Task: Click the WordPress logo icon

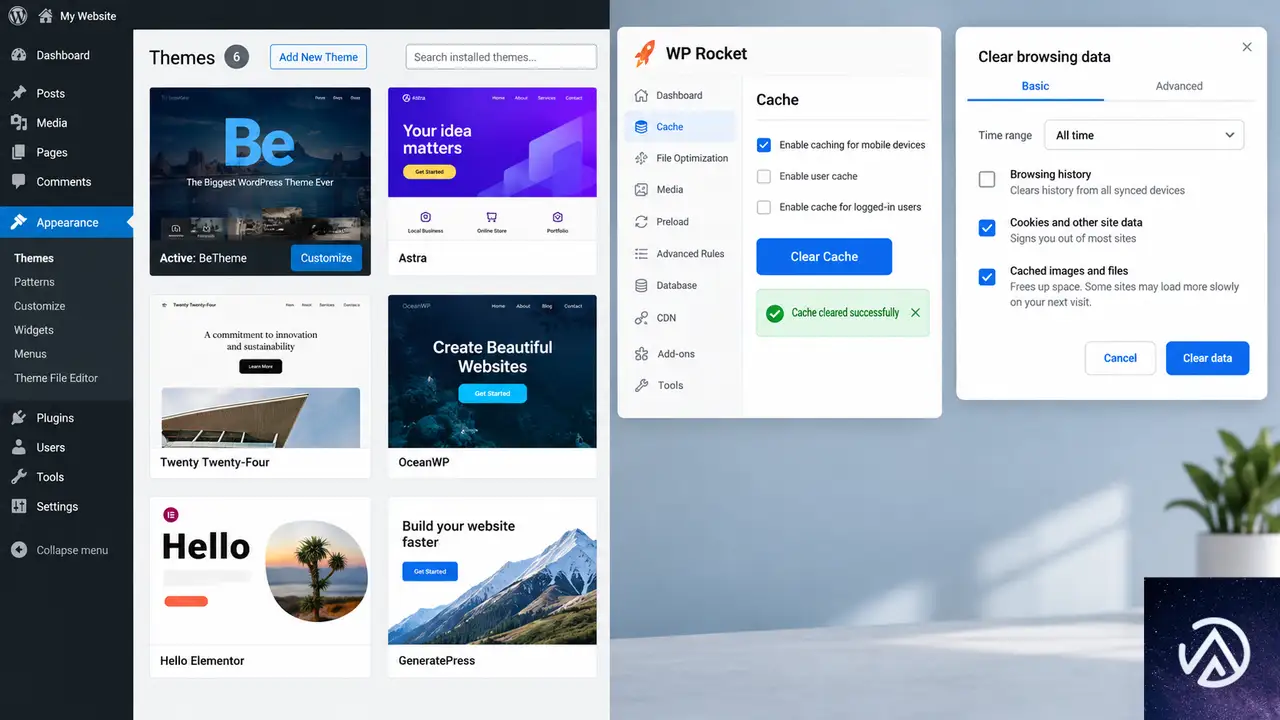Action: click(18, 16)
